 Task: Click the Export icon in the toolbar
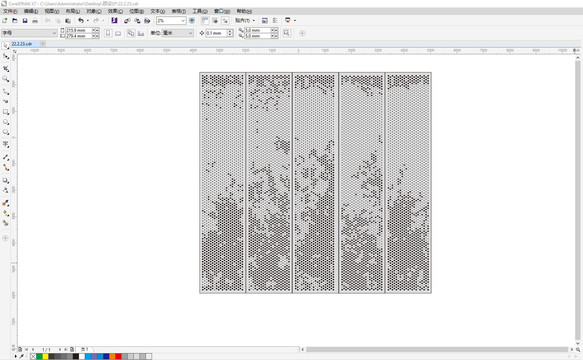pyautogui.click(x=137, y=20)
